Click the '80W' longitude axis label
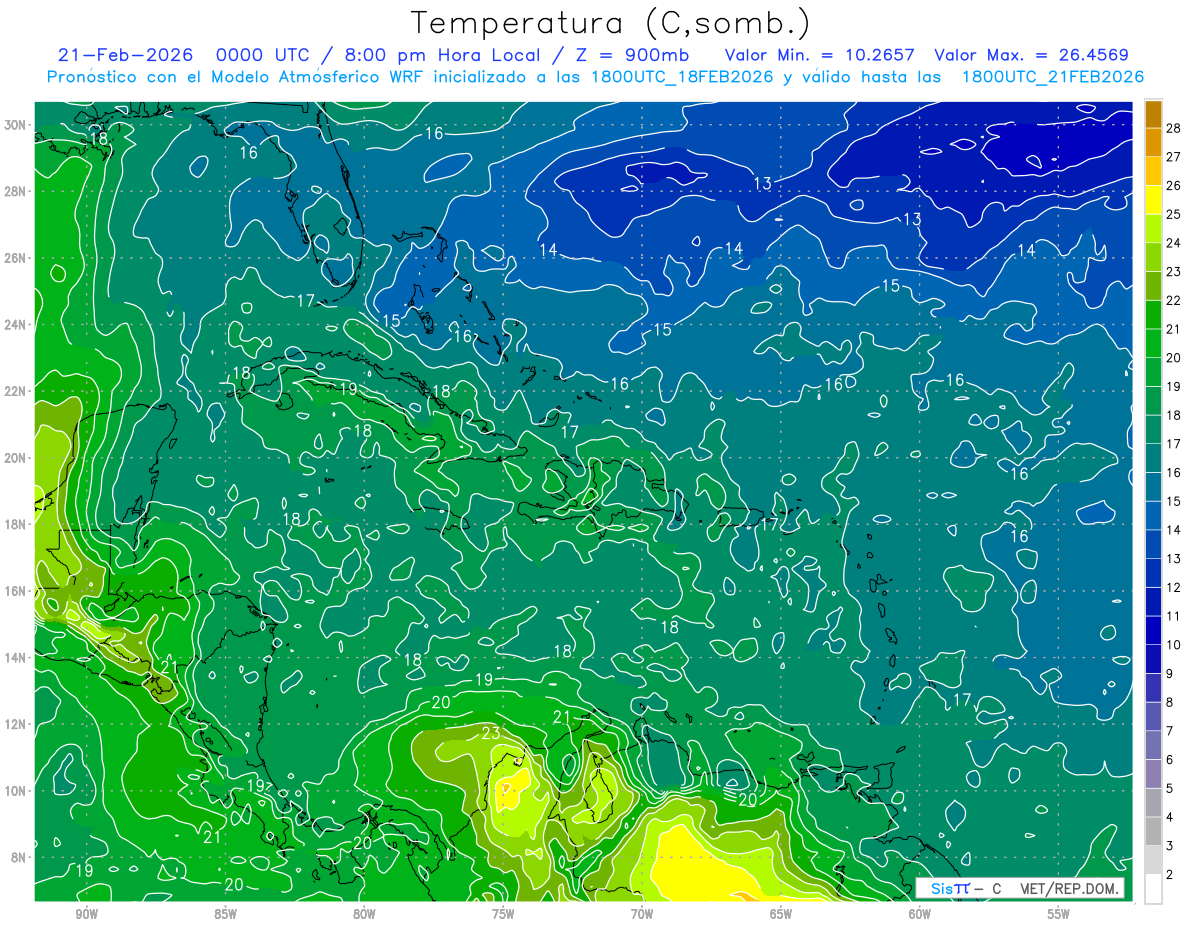This screenshot has height=927, width=1200. [x=364, y=914]
